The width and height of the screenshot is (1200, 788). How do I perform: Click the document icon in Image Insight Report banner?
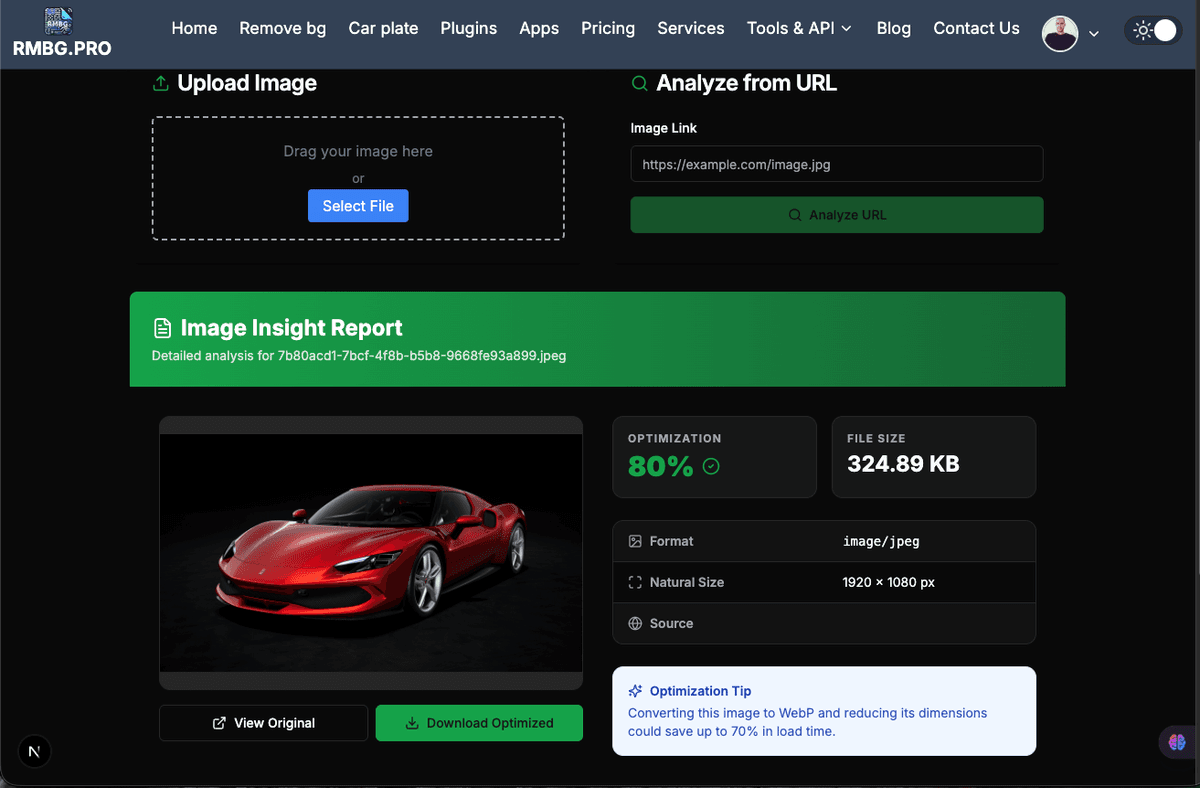[162, 327]
